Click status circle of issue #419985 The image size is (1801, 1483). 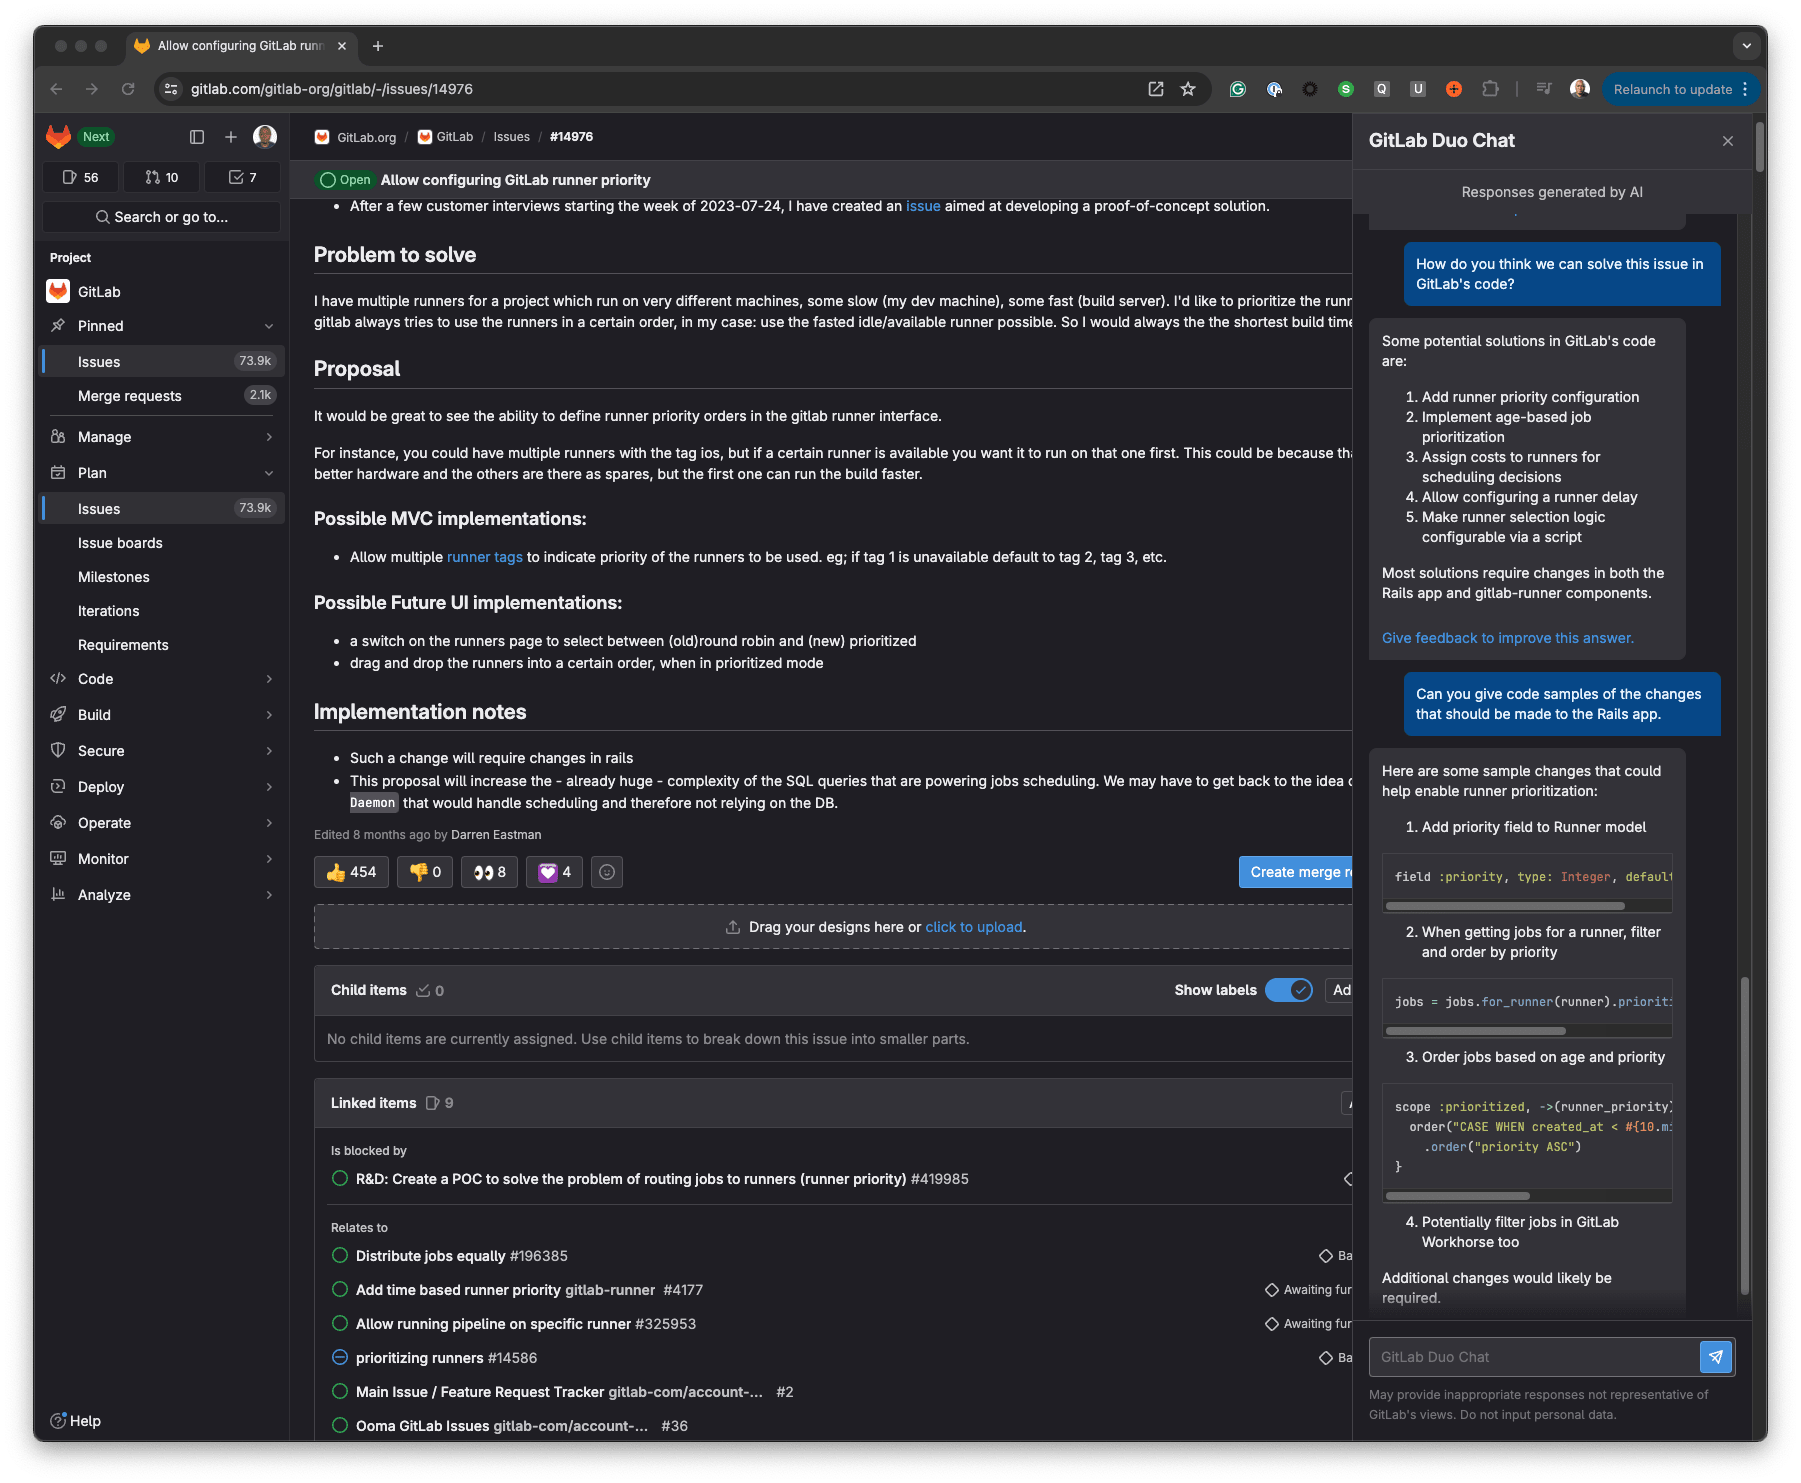click(x=340, y=1179)
